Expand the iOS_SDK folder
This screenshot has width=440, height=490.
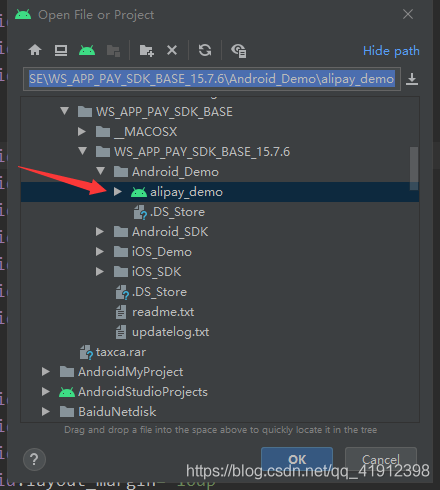click(100, 272)
